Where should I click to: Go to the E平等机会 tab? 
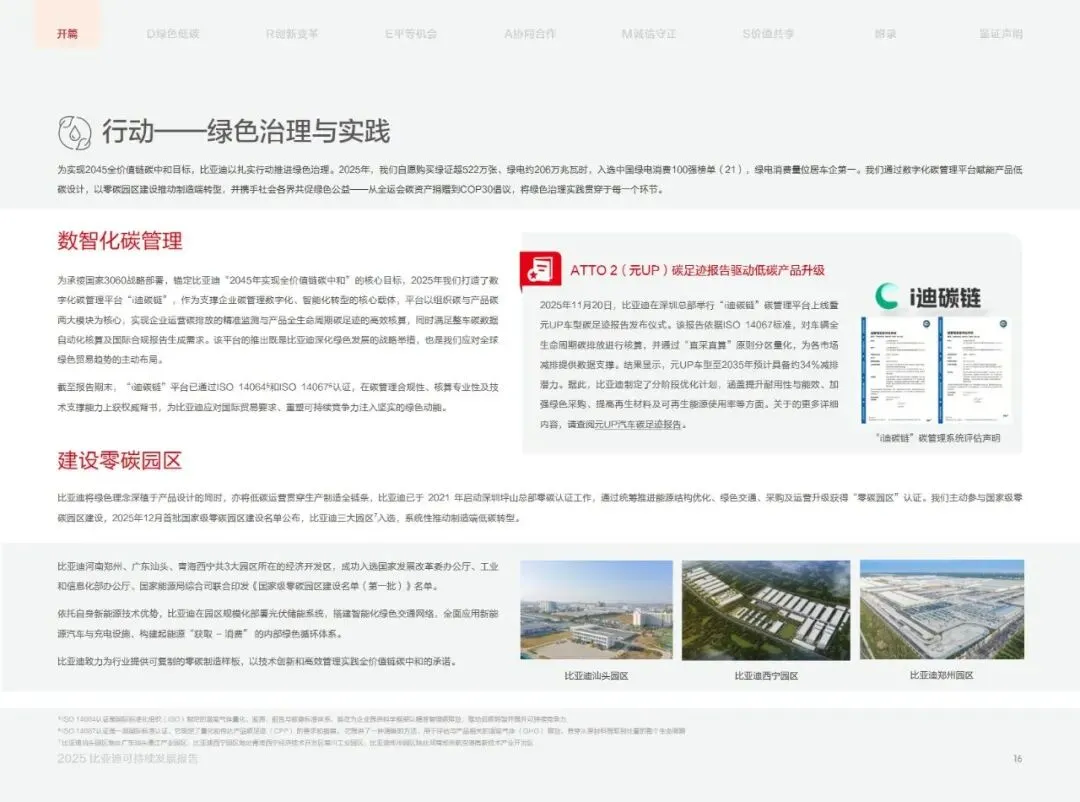411,34
